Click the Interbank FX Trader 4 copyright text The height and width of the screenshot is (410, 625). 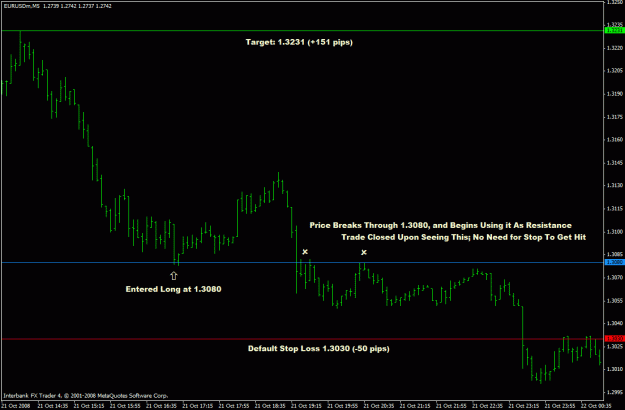tap(86, 396)
